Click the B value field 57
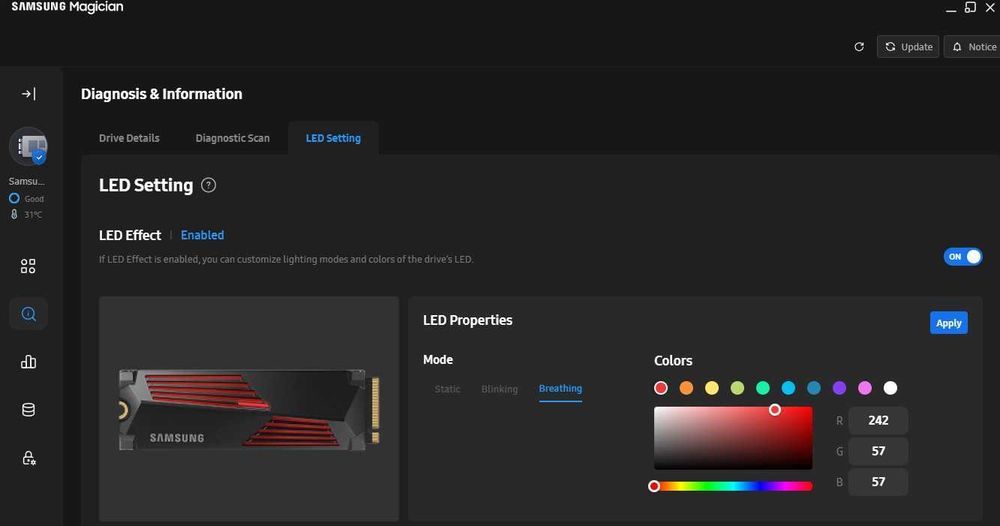 [x=878, y=481]
